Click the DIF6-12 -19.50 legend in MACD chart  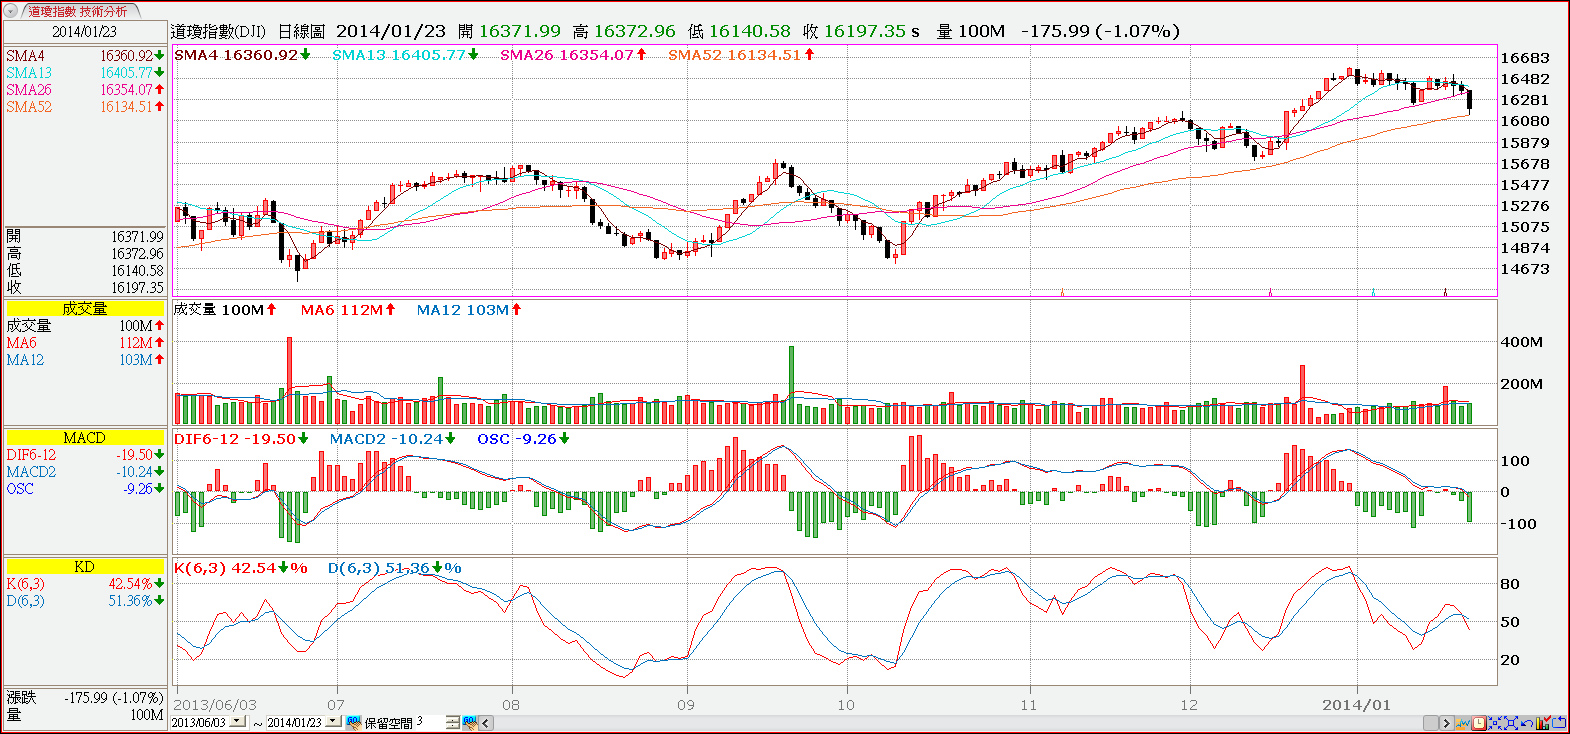pos(241,439)
